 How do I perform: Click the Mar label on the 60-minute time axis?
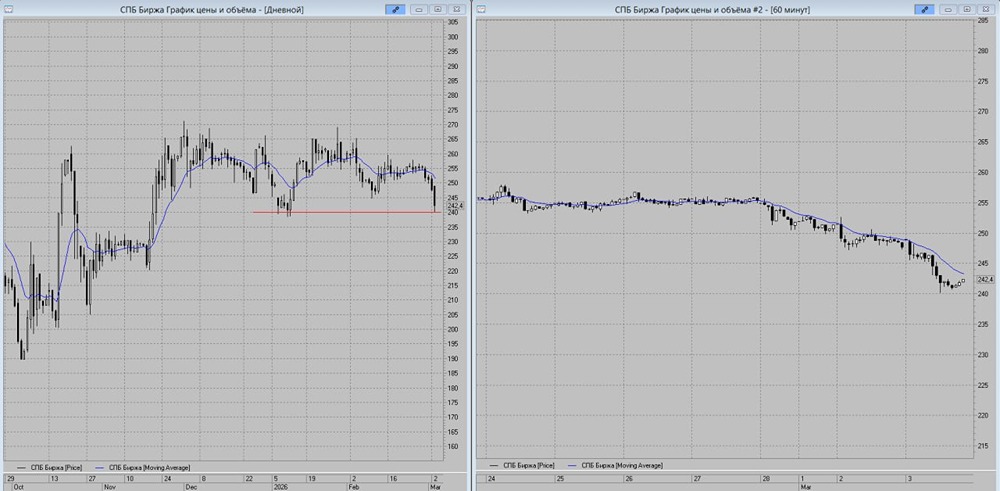click(805, 487)
